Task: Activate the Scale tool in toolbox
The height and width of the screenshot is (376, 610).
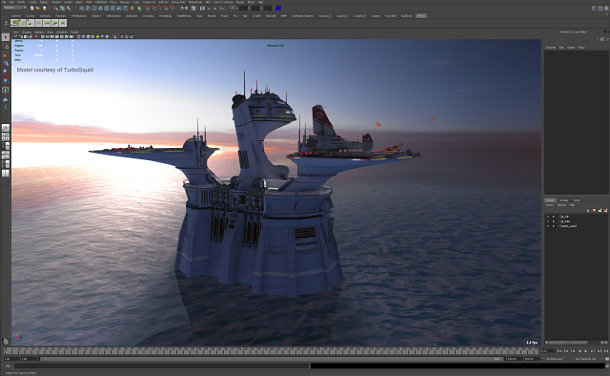Action: click(5, 81)
